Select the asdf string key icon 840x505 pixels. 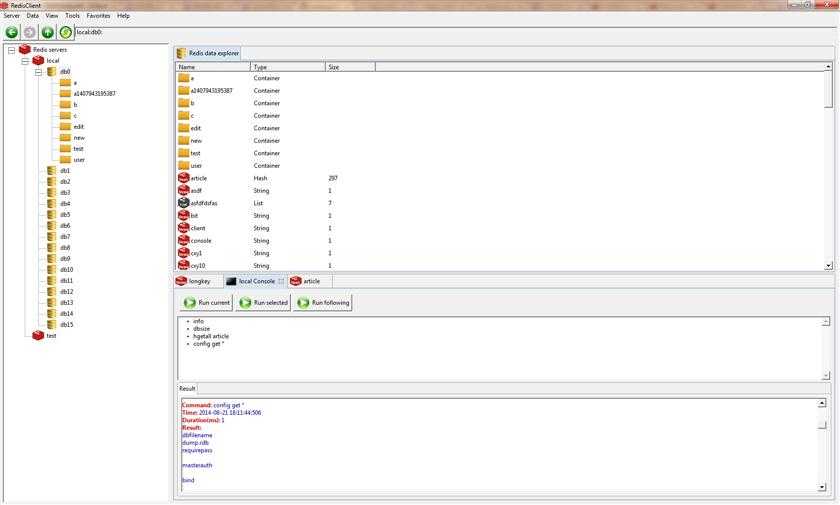pyautogui.click(x=183, y=190)
